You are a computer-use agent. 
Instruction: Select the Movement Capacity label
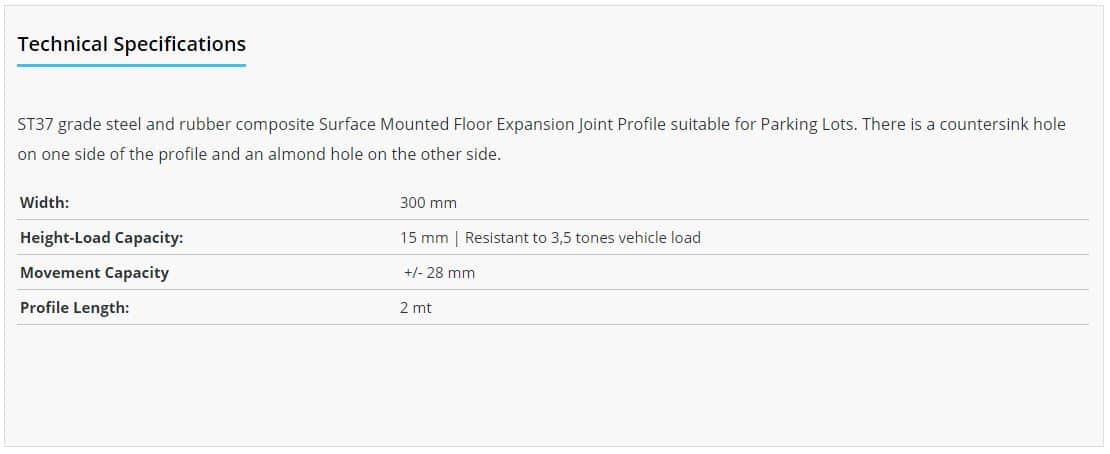pos(94,273)
